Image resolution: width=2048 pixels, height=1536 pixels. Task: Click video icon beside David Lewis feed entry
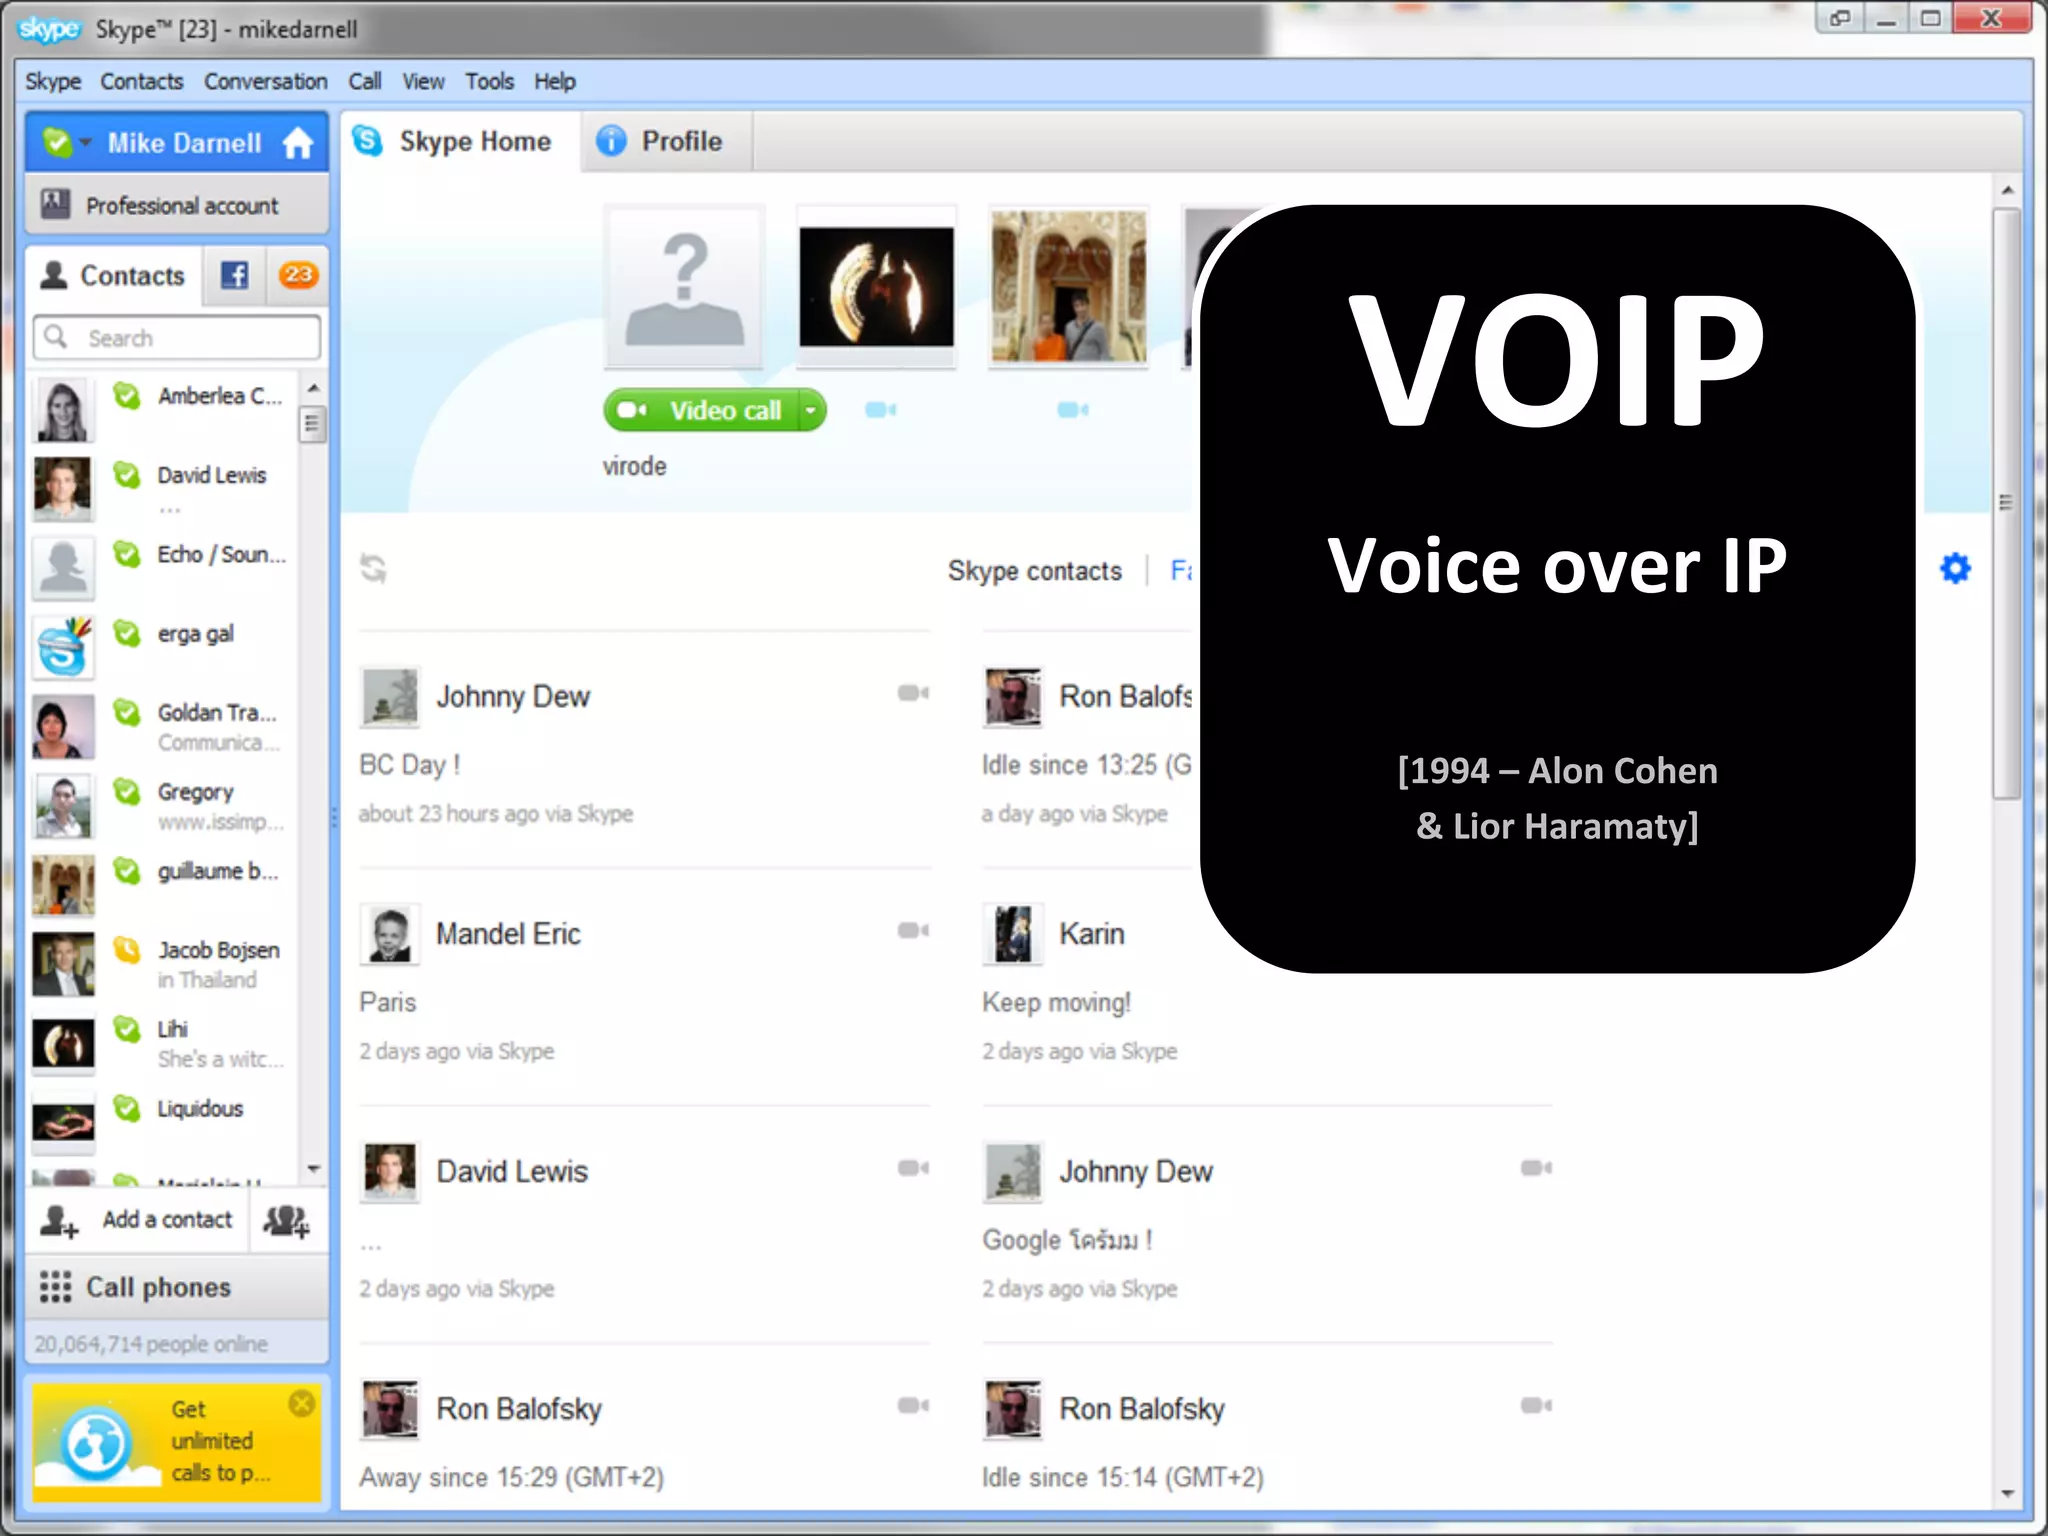pos(913,1168)
